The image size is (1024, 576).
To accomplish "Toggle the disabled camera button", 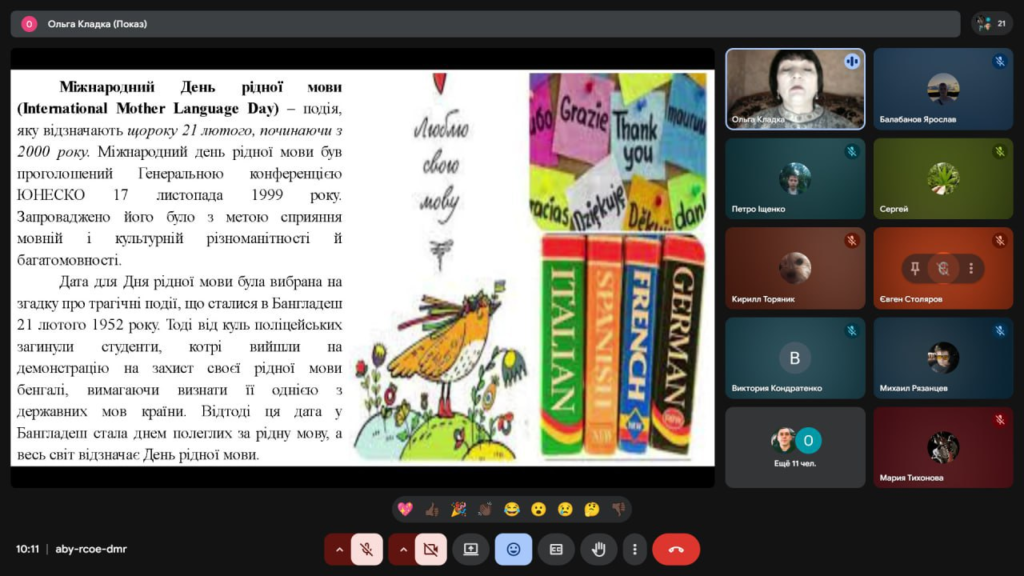I will tap(431, 549).
